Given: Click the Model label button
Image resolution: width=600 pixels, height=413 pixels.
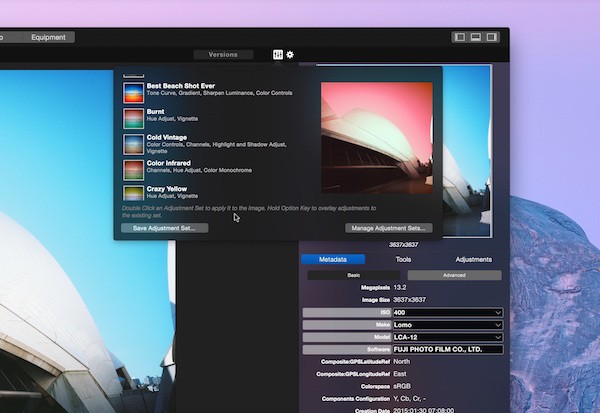Looking at the screenshot, I should (347, 337).
